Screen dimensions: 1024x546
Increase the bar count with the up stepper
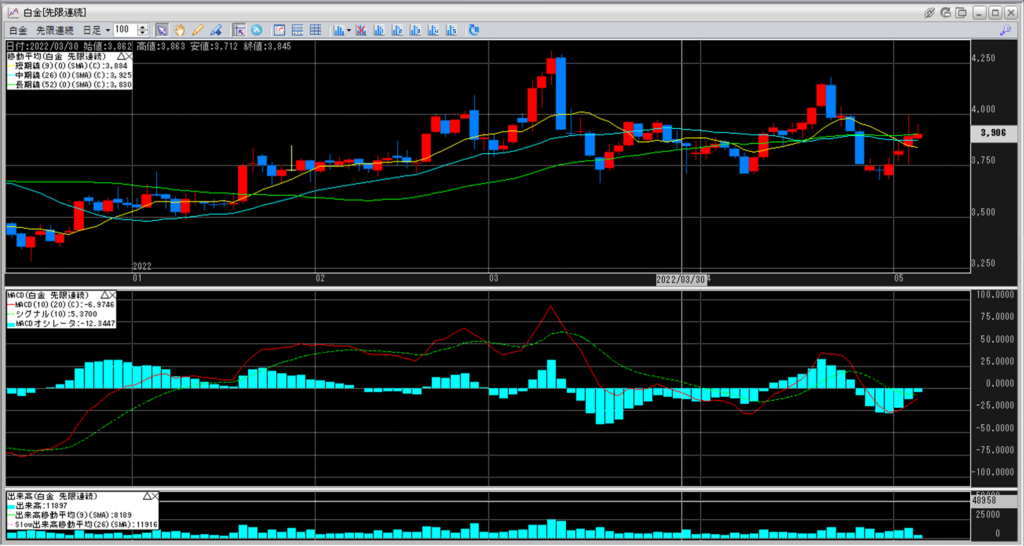(143, 27)
